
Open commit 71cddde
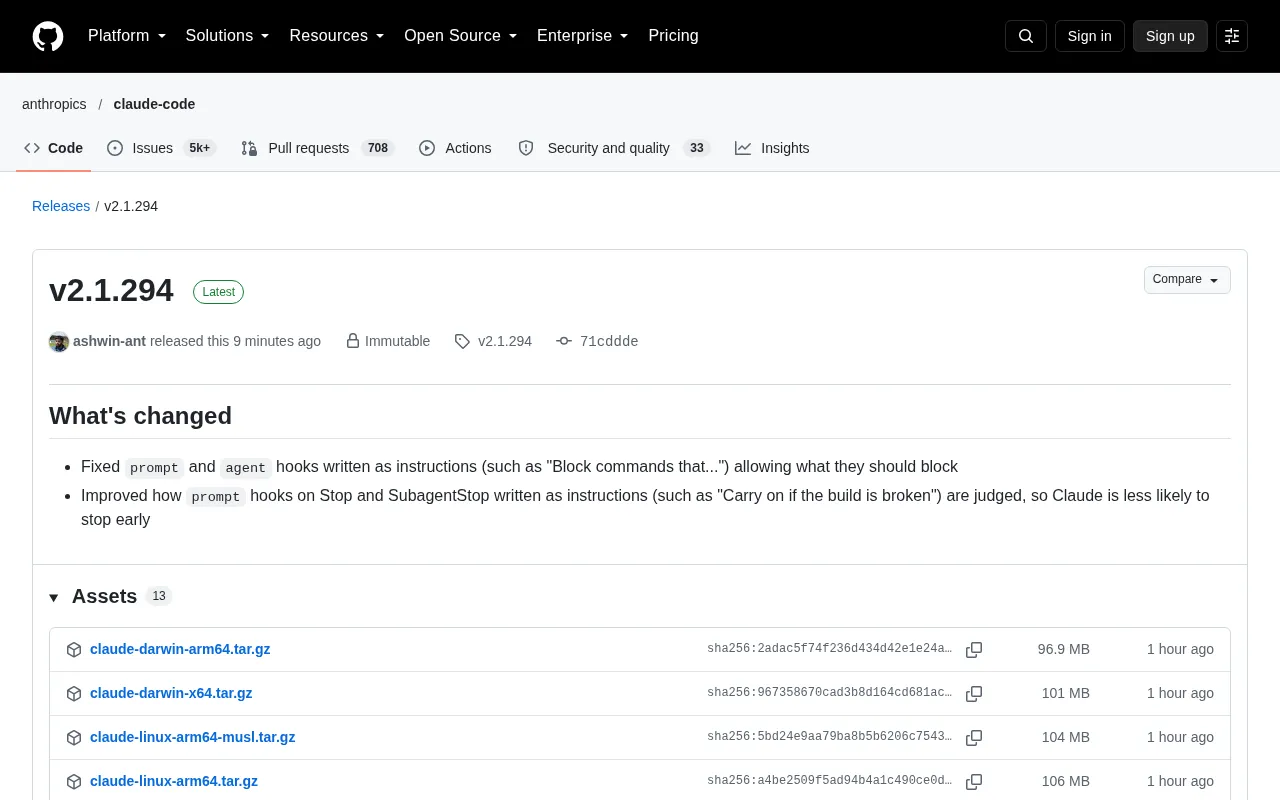pyautogui.click(x=609, y=341)
